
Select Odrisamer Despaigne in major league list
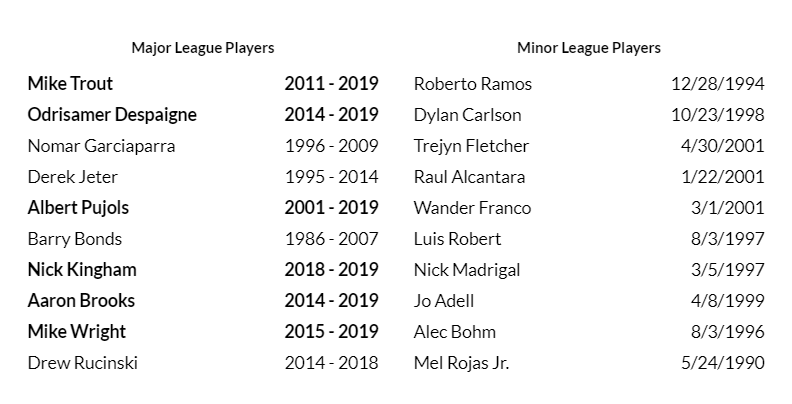tap(112, 115)
